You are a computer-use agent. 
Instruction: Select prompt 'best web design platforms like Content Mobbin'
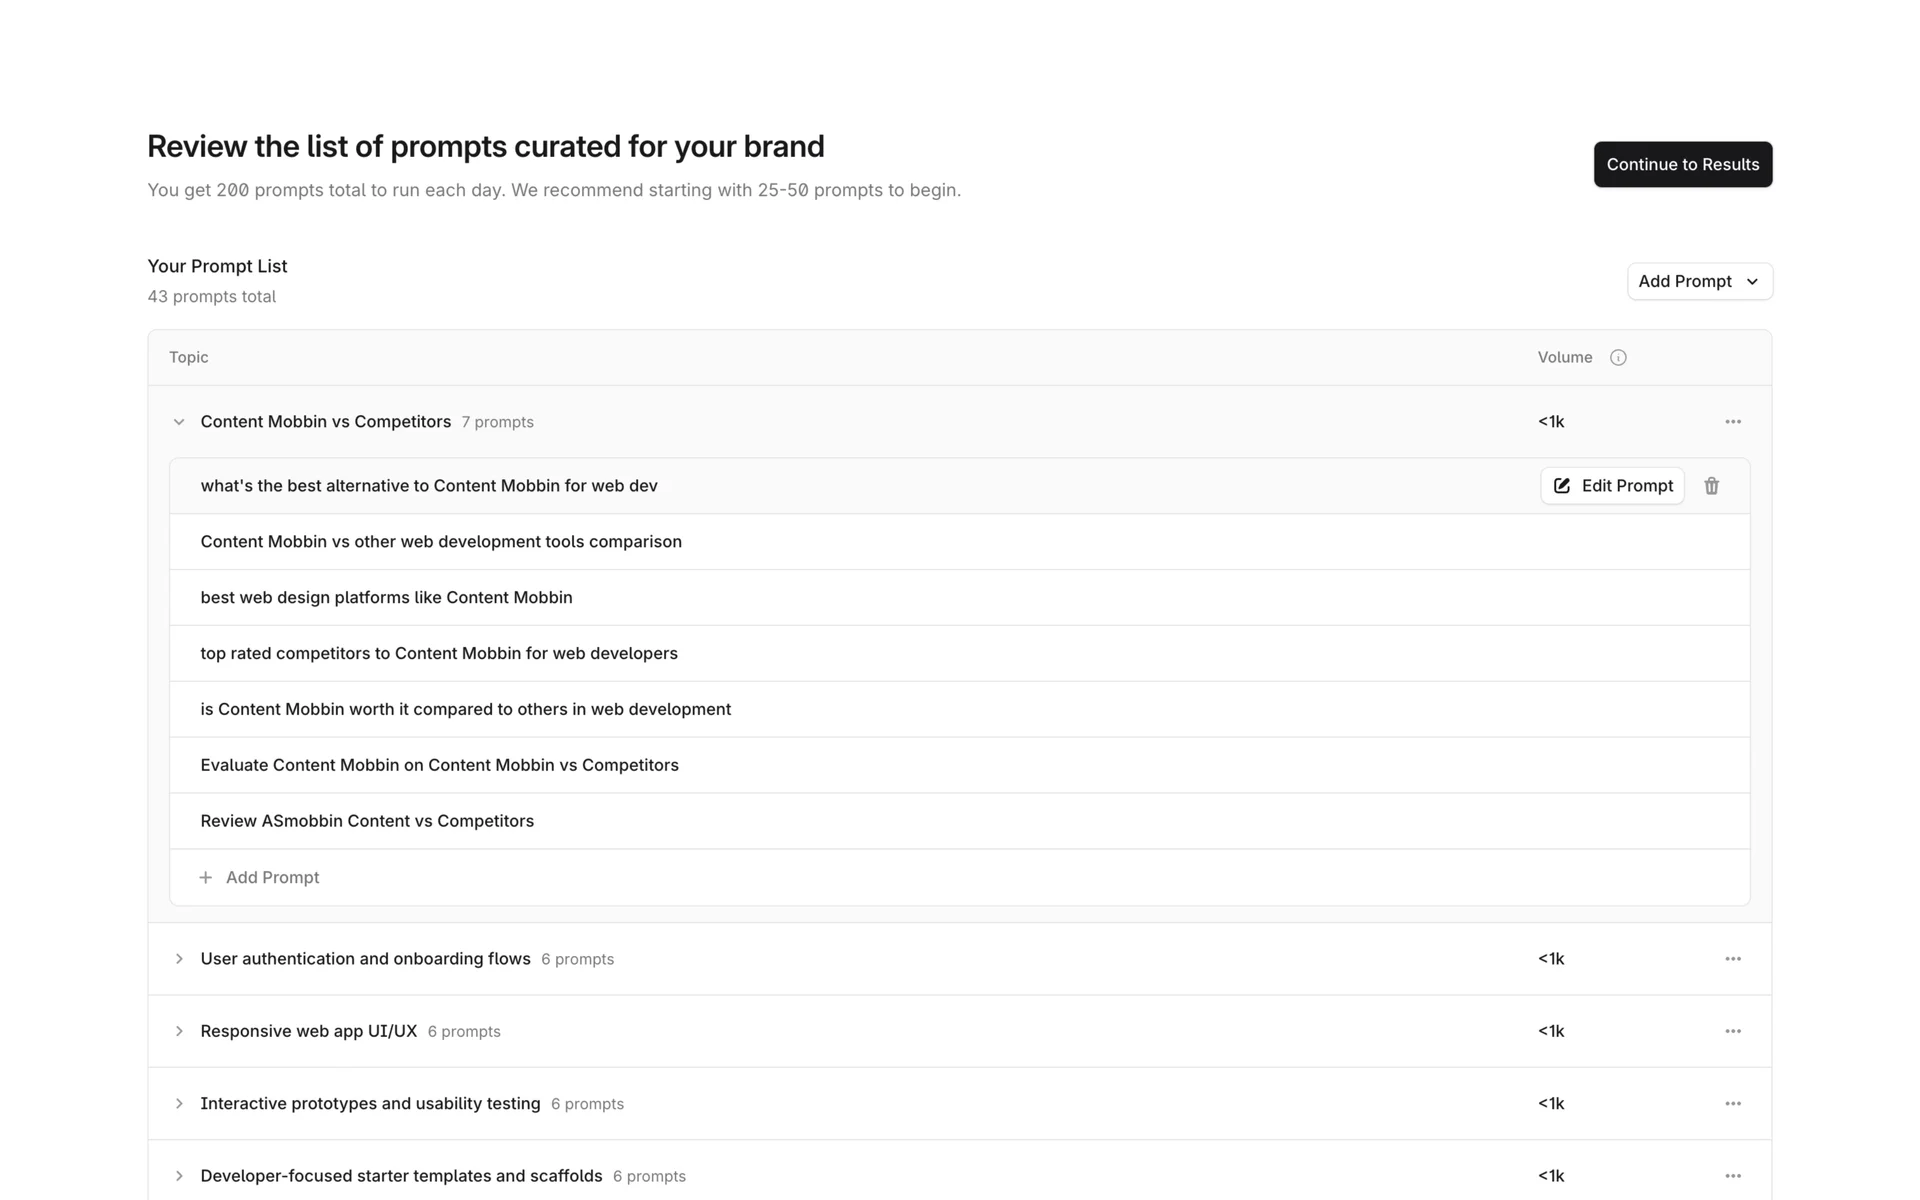point(386,598)
